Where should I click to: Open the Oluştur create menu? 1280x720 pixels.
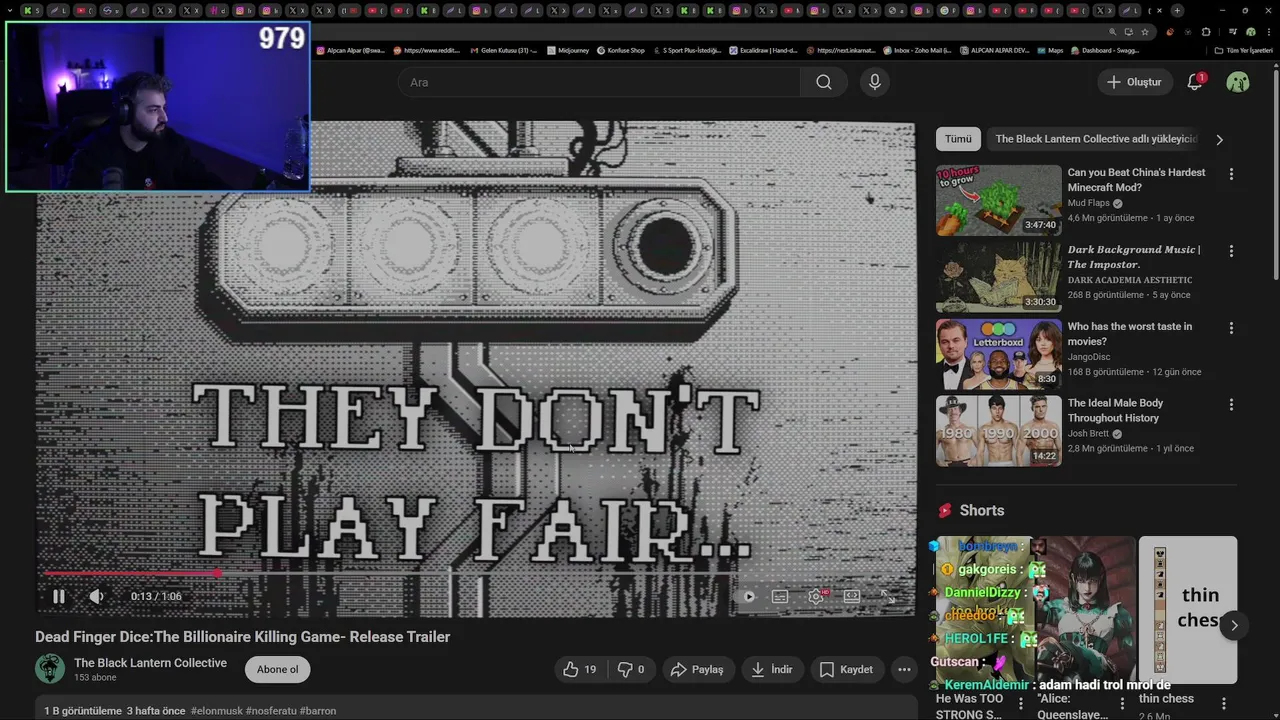1134,82
